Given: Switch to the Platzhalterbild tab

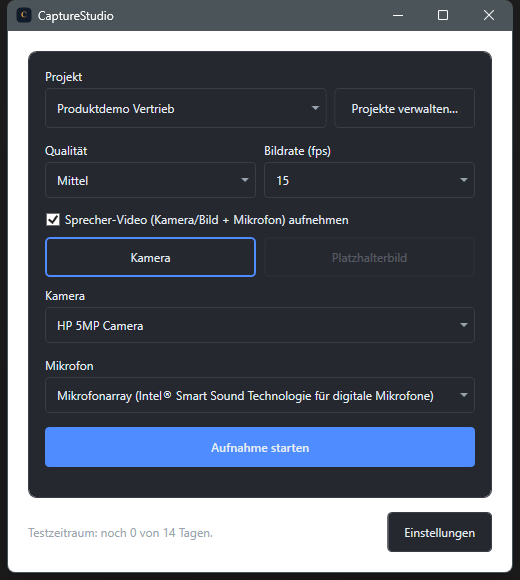Looking at the screenshot, I should [369, 257].
